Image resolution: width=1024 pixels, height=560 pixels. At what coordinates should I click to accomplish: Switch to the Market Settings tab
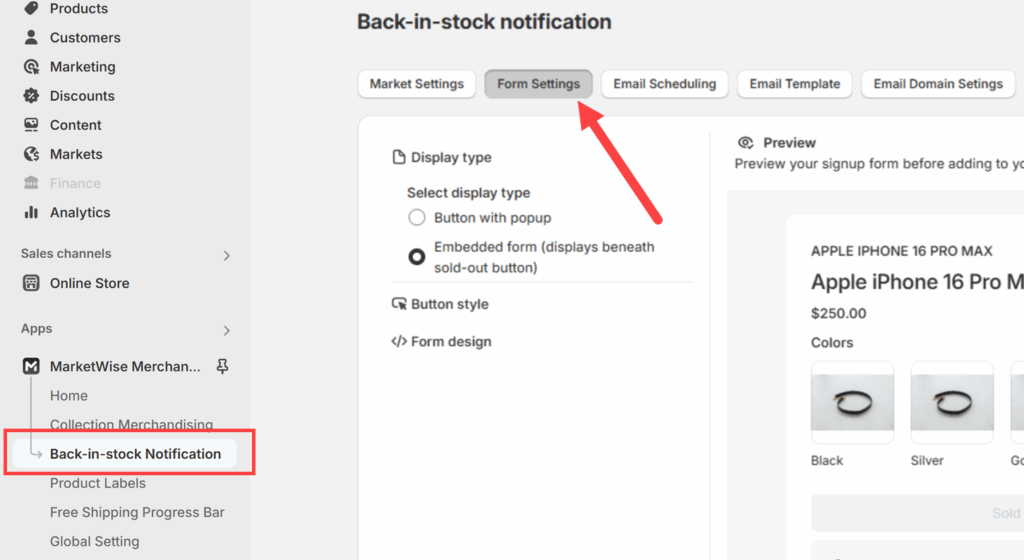416,84
